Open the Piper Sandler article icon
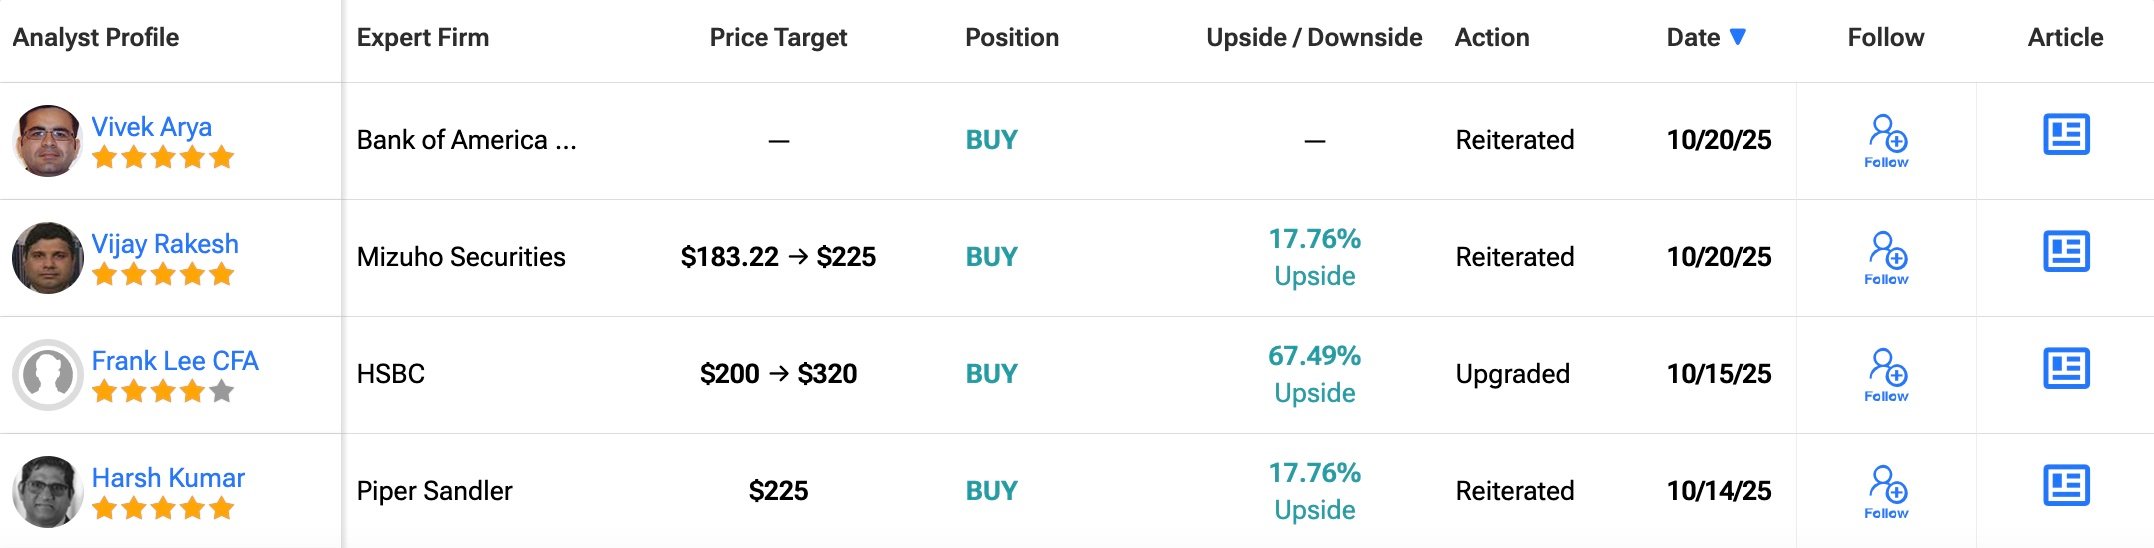The image size is (2154, 548). coord(2065,486)
